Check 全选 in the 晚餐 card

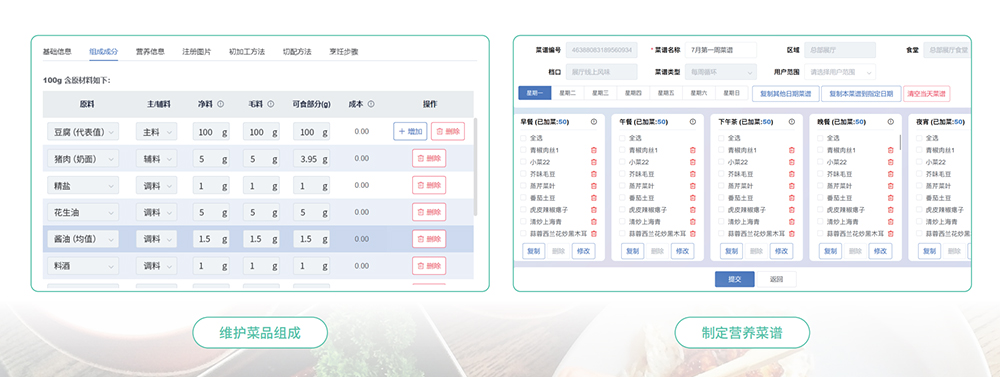click(x=820, y=138)
